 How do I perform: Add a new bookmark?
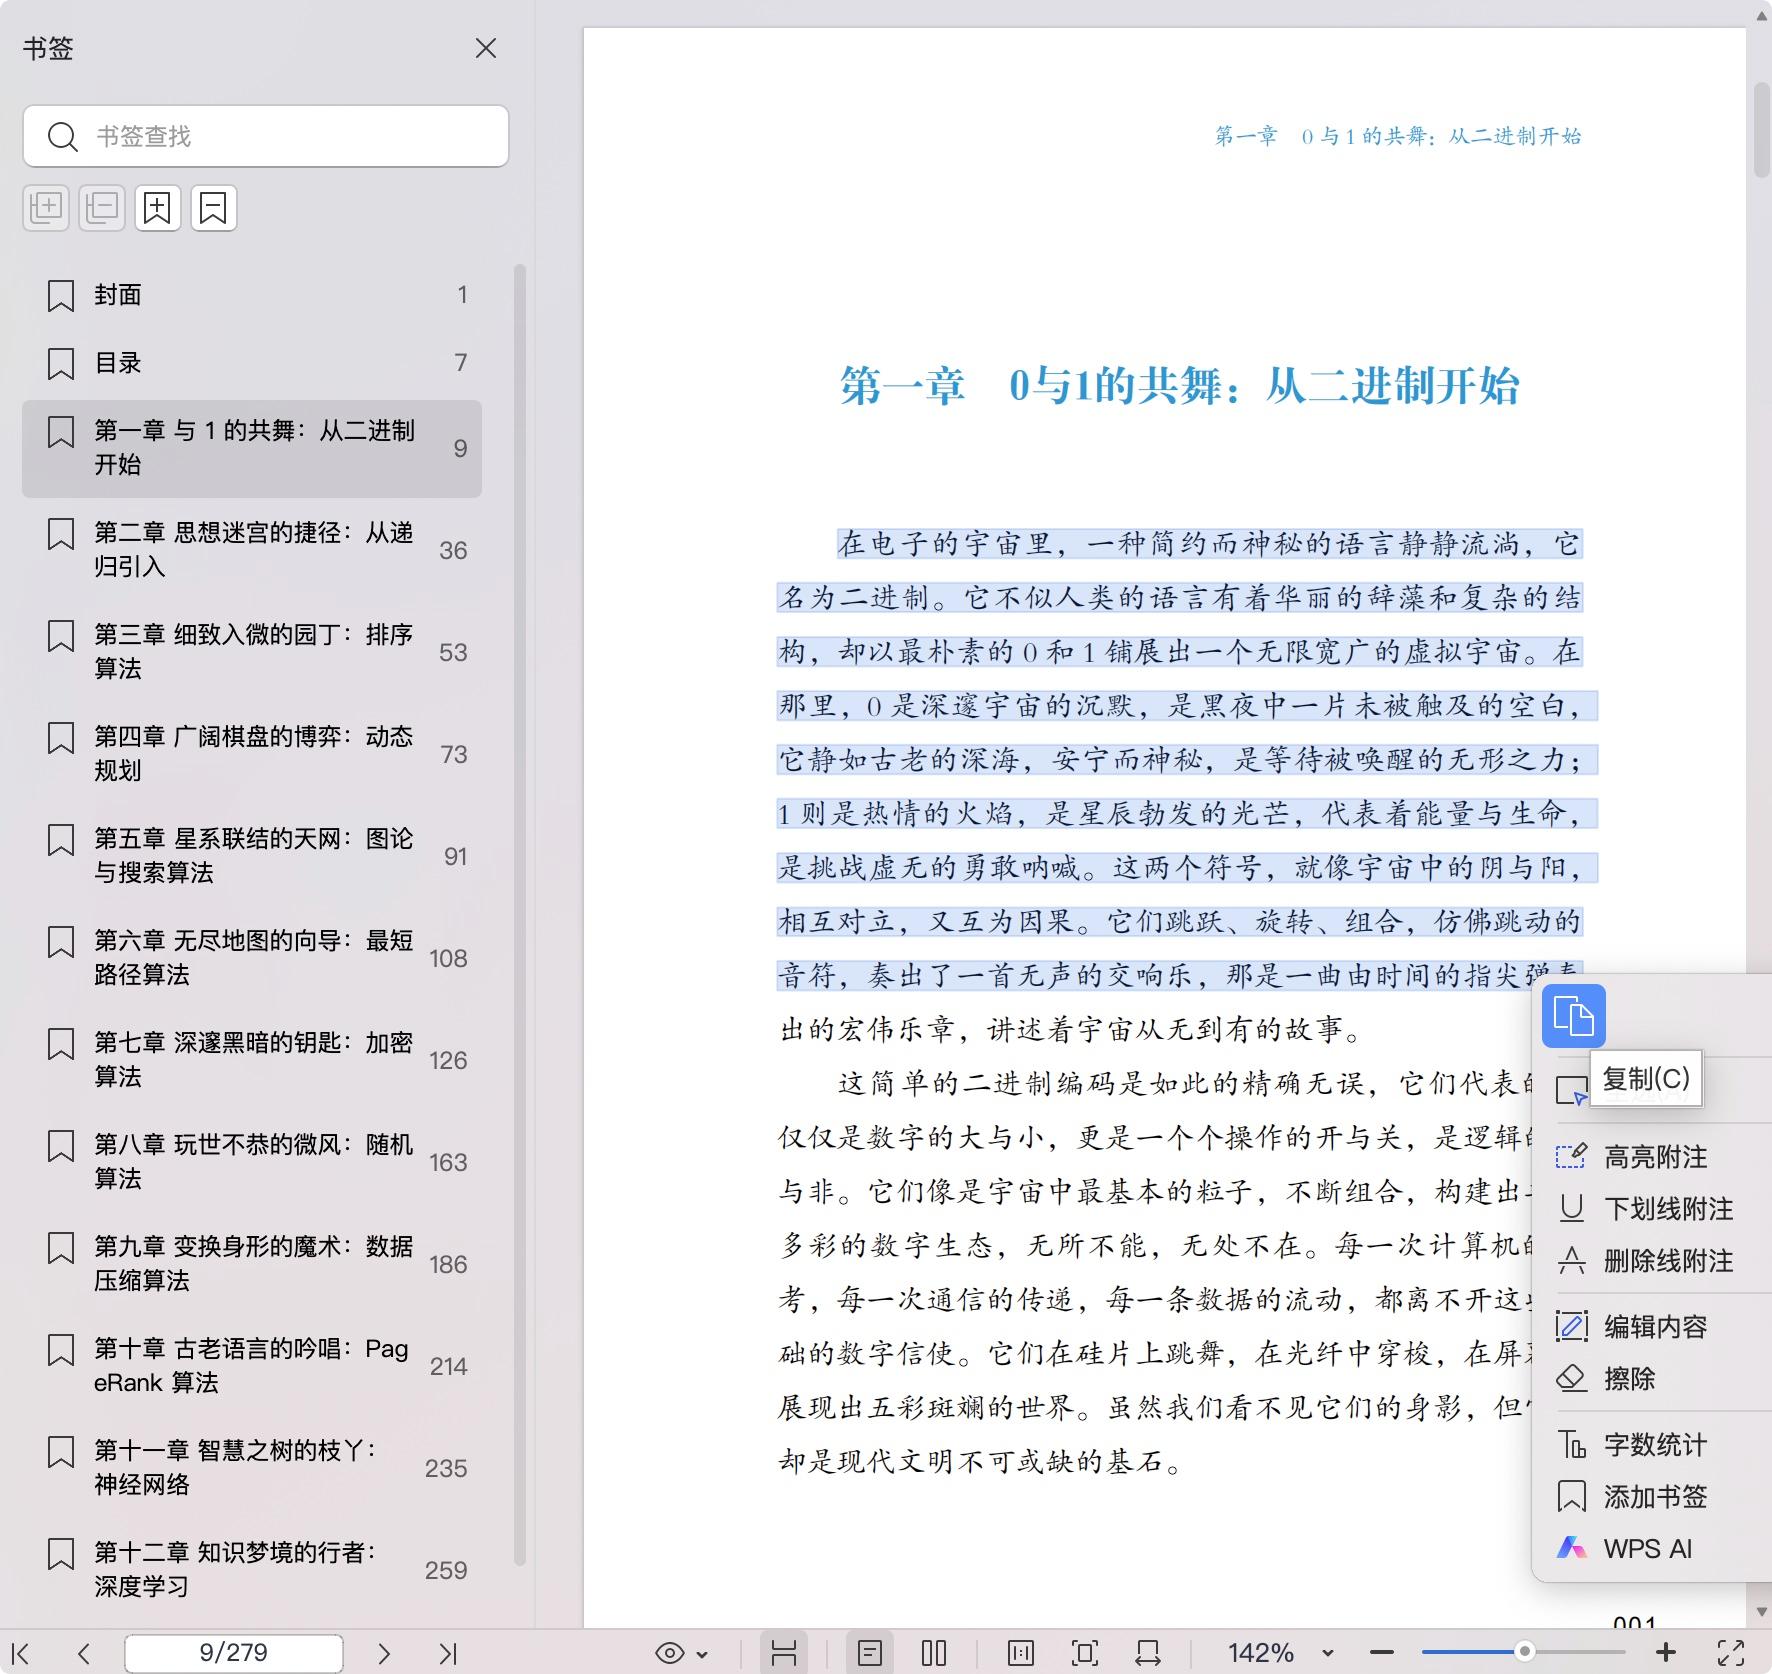click(157, 208)
